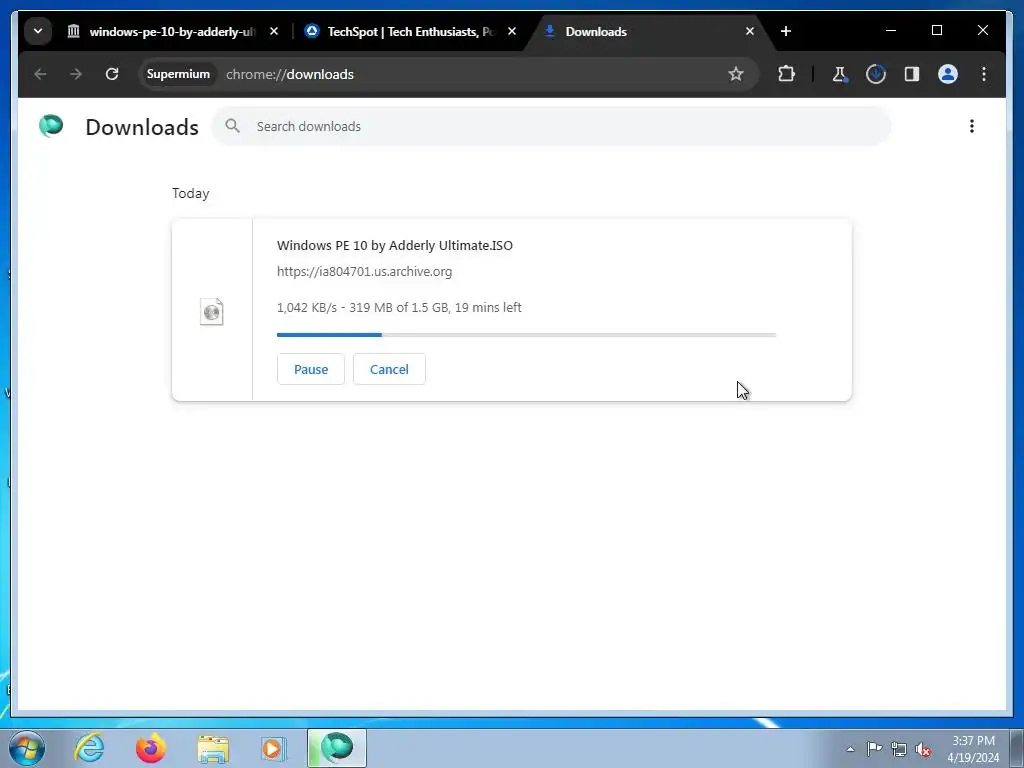Launch Firefox from taskbar

(151, 748)
